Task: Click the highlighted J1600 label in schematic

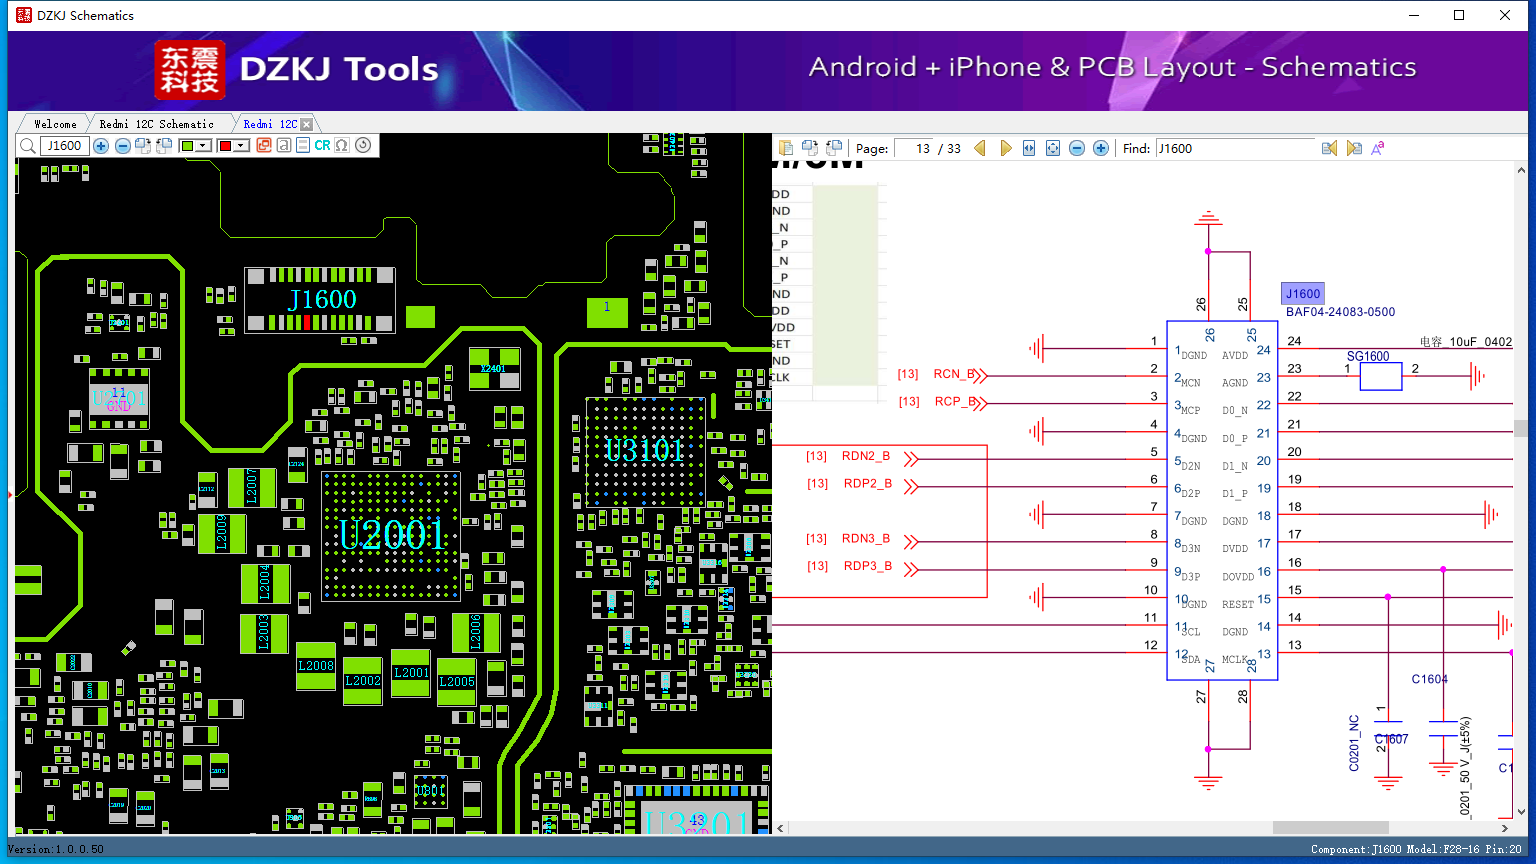Action: click(x=1303, y=294)
